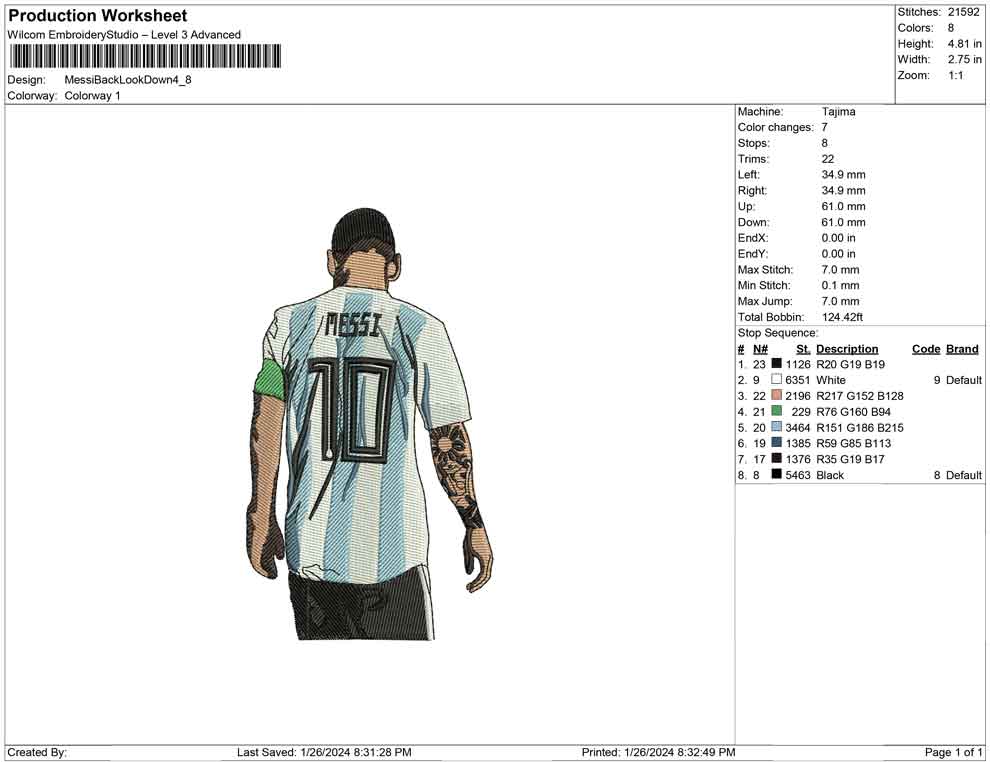Click the Messi embroidery design preview

point(369,424)
